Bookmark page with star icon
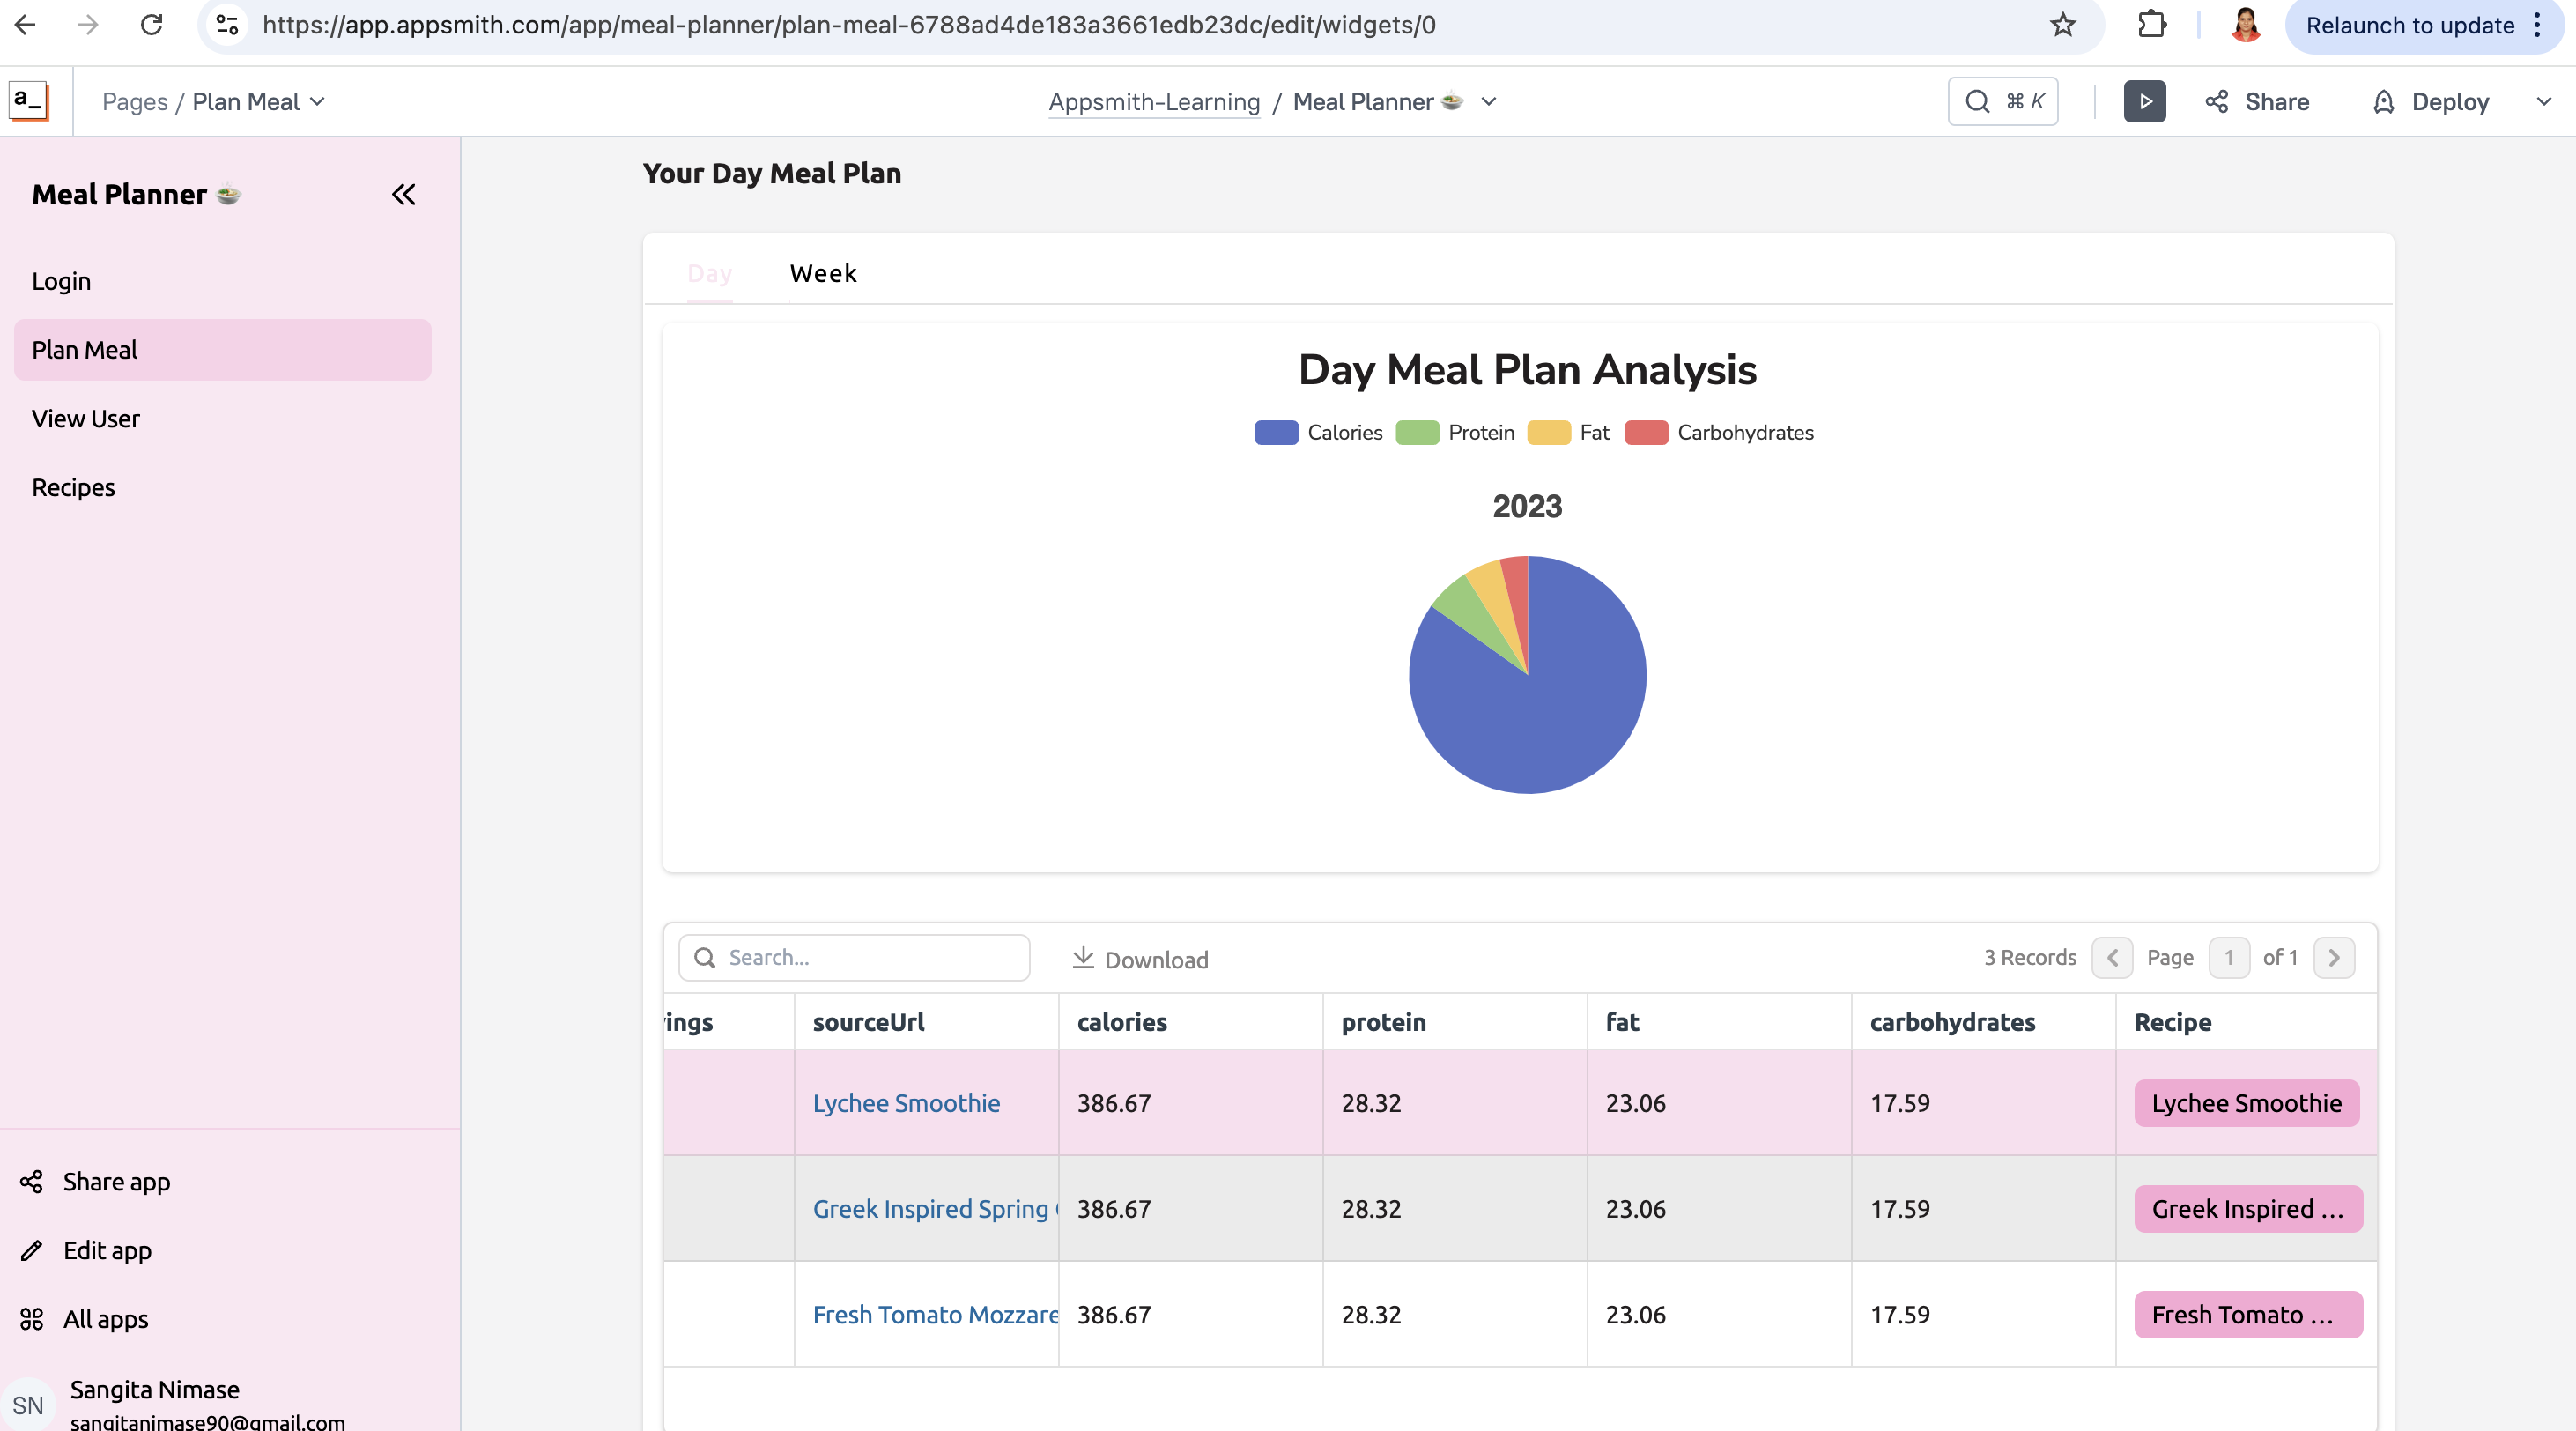2576x1431 pixels. pyautogui.click(x=2062, y=25)
